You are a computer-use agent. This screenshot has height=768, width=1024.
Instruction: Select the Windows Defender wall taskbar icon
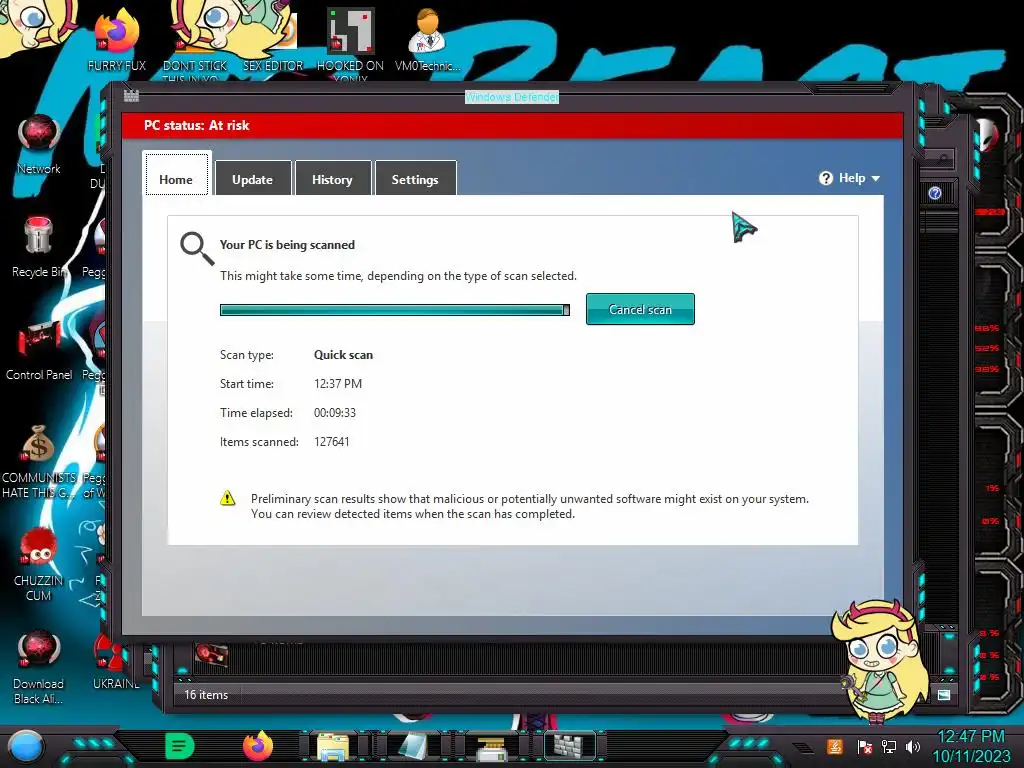tap(569, 746)
